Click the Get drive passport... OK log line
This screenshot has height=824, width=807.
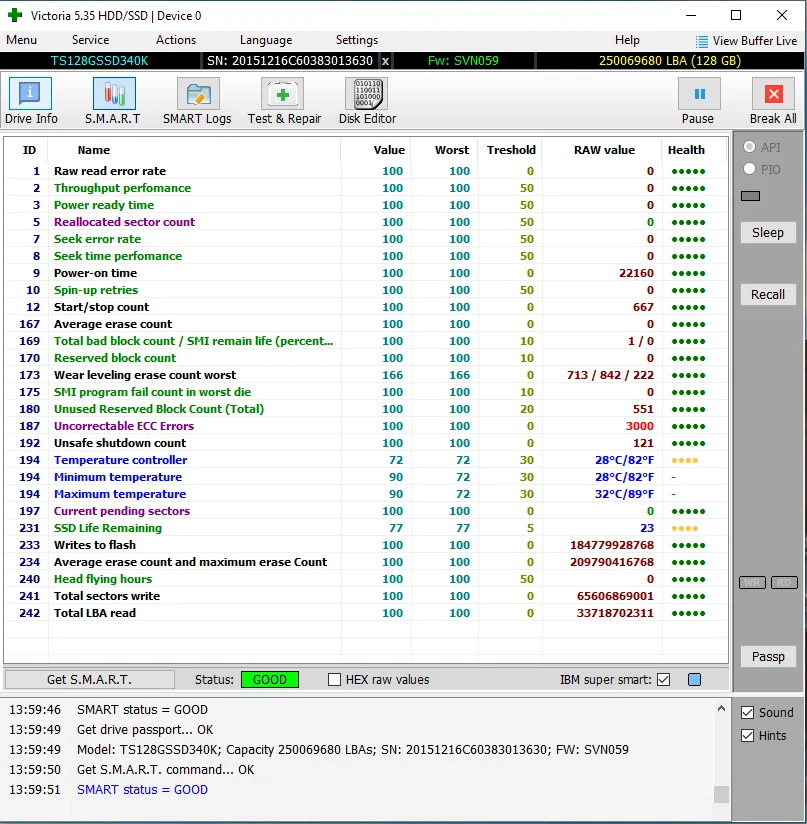(145, 729)
